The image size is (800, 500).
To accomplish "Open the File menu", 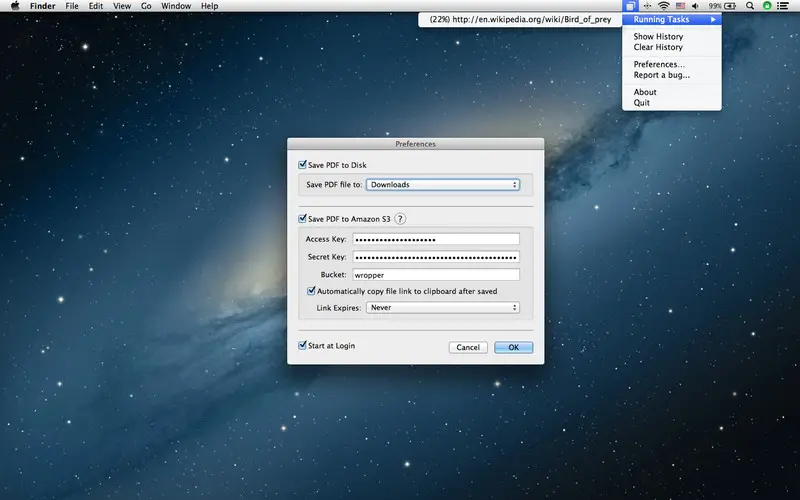I will click(x=72, y=6).
